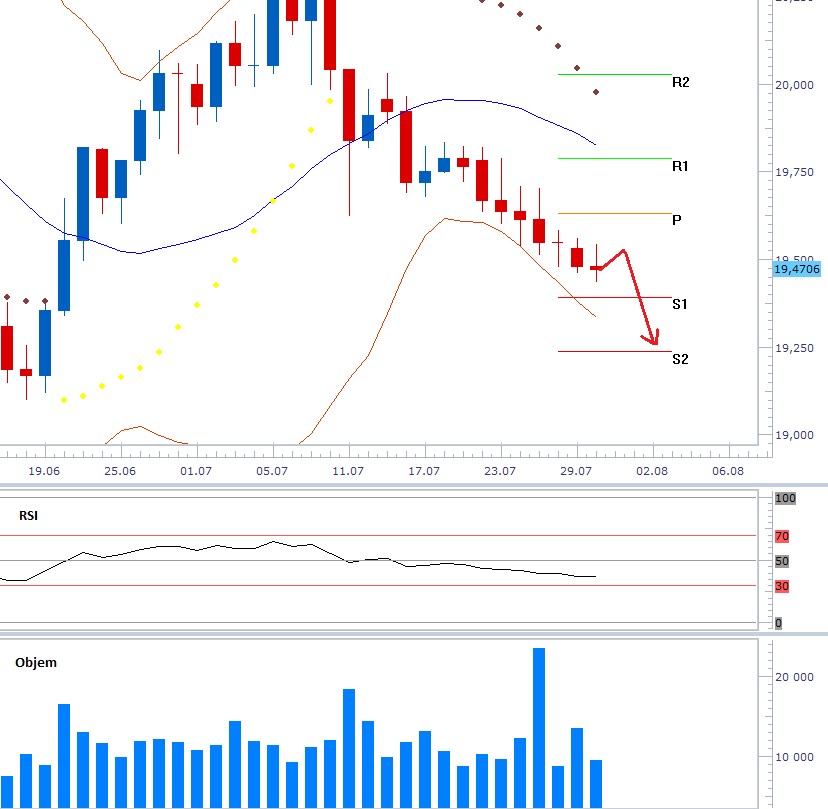828x809 pixels.
Task: Click the 23.07 date axis label
Action: (x=500, y=471)
